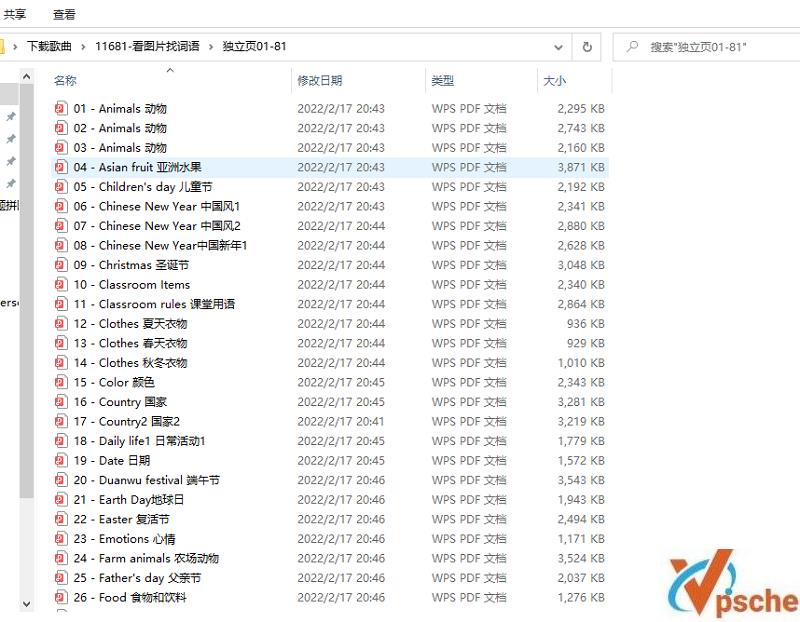The width and height of the screenshot is (800, 622).
Task: Navigate to "11681-看图片找词语" via breadcrumb
Action: coord(150,46)
